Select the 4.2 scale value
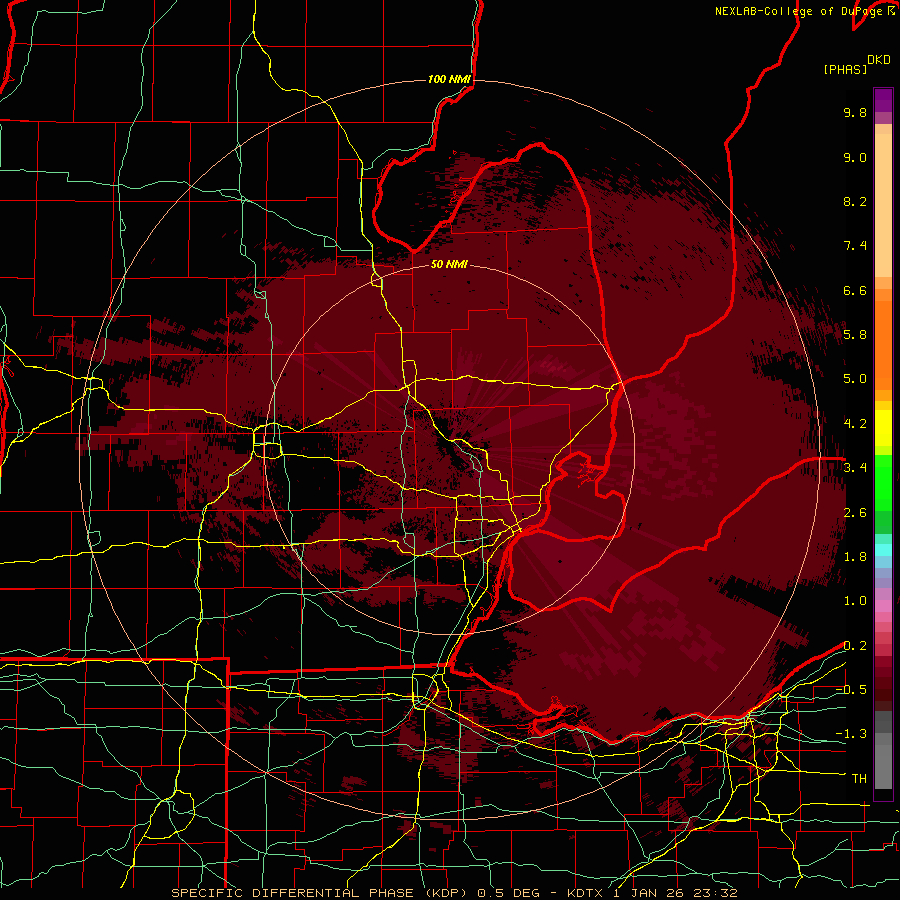900x900 pixels. point(855,424)
